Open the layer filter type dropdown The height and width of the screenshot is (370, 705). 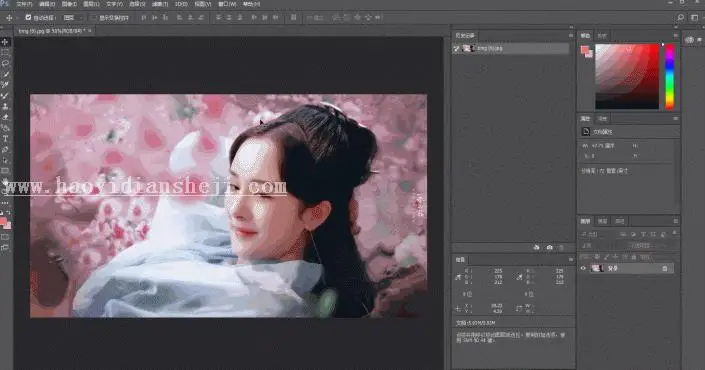[x=598, y=234]
